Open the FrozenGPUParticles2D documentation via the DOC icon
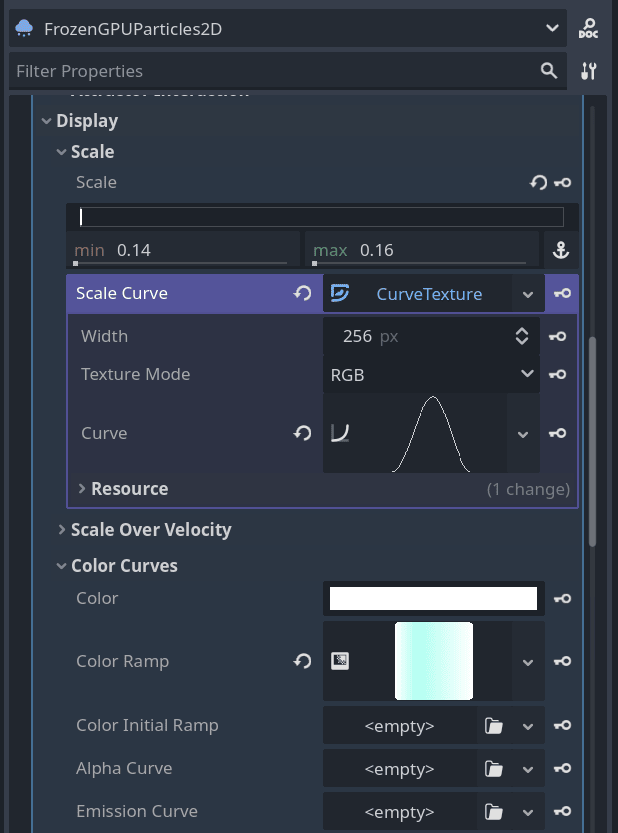The height and width of the screenshot is (833, 618). (x=589, y=28)
